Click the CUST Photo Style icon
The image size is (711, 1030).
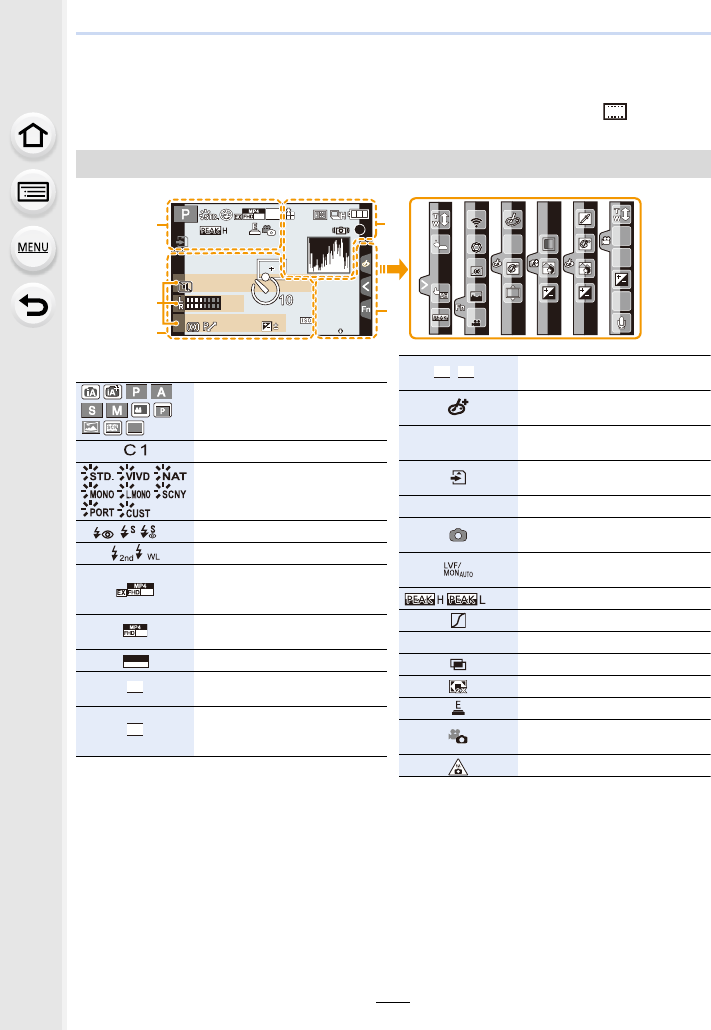point(134,510)
